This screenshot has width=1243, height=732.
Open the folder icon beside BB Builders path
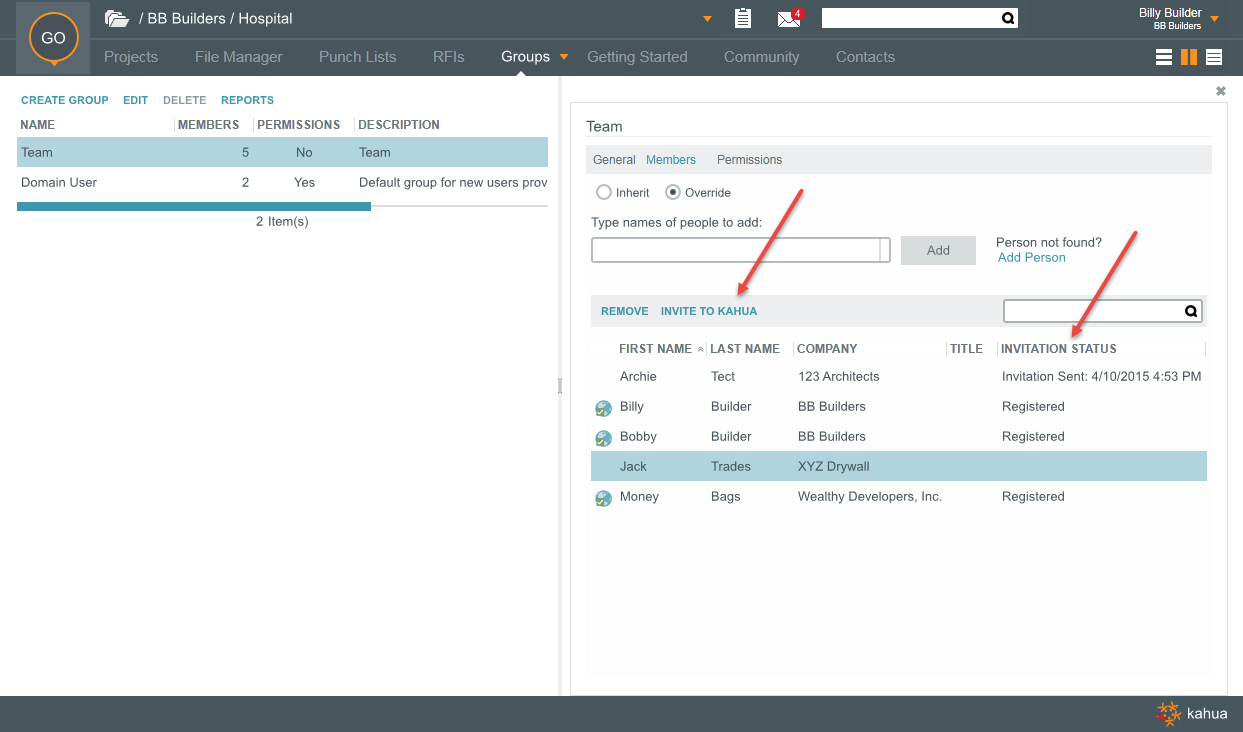[117, 19]
